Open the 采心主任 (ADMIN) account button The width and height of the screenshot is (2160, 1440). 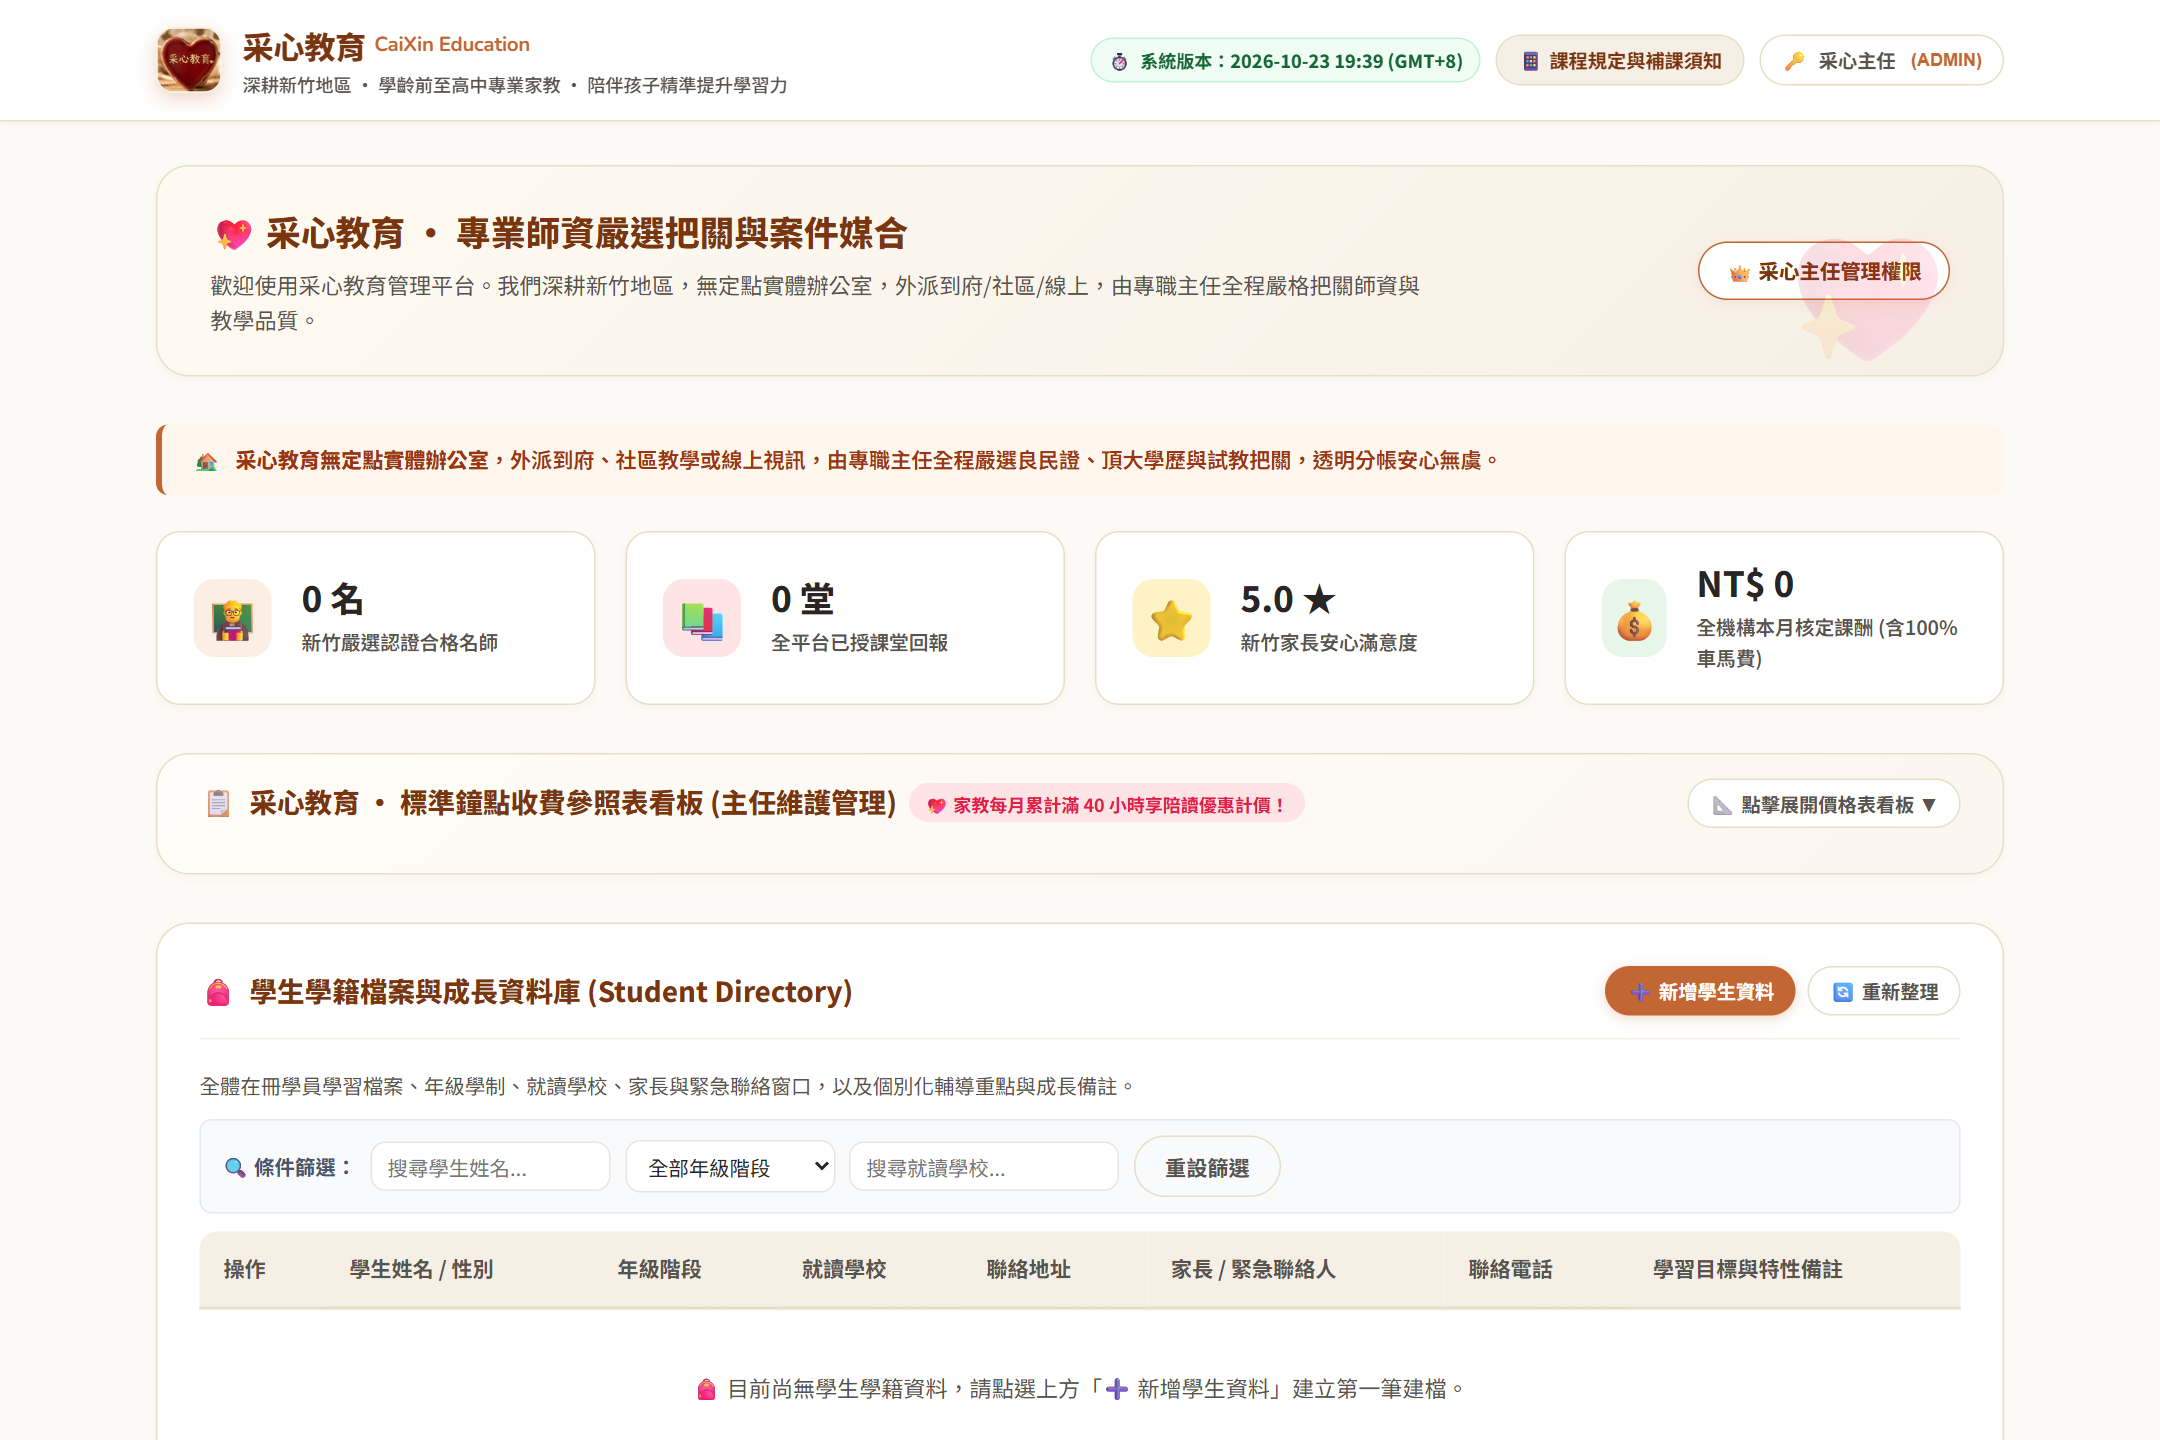tap(1881, 61)
